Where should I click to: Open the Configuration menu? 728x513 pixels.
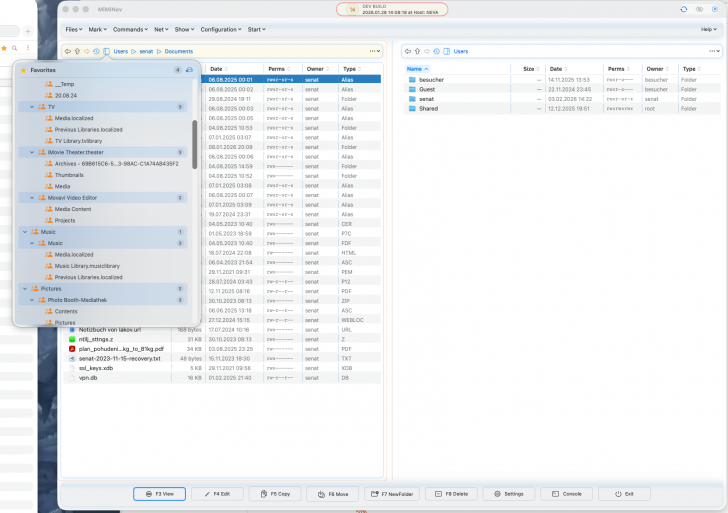(x=221, y=29)
